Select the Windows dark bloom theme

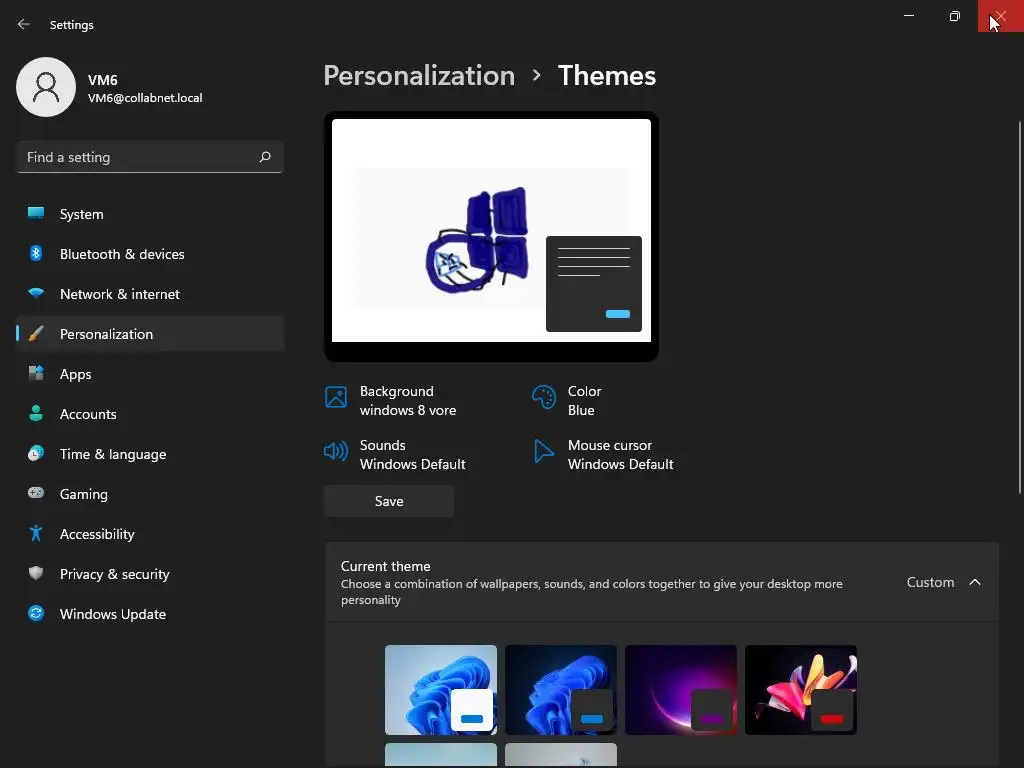[561, 690]
